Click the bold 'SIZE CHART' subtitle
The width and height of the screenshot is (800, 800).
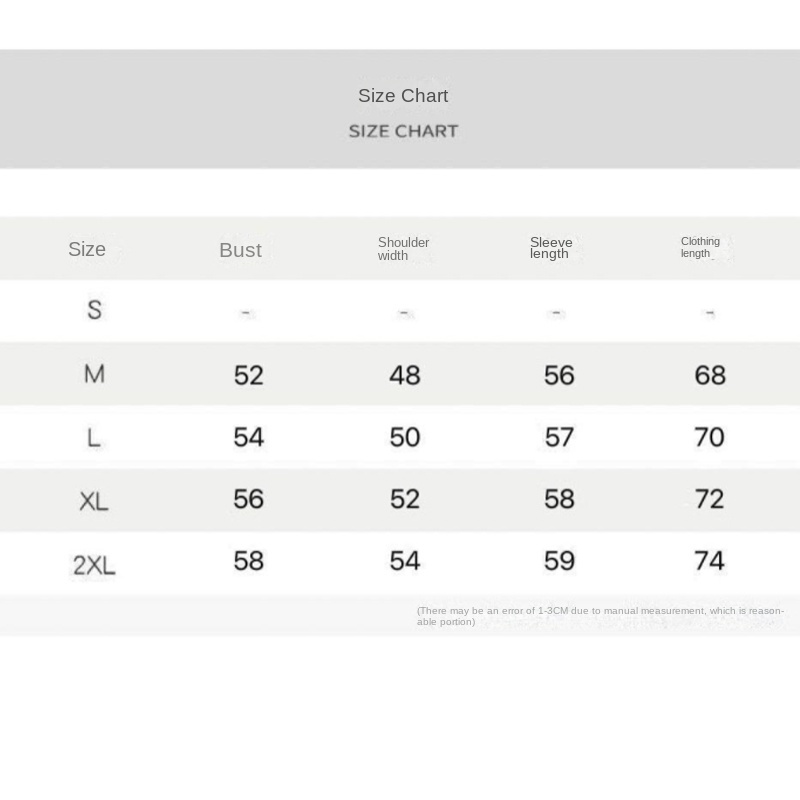(403, 131)
